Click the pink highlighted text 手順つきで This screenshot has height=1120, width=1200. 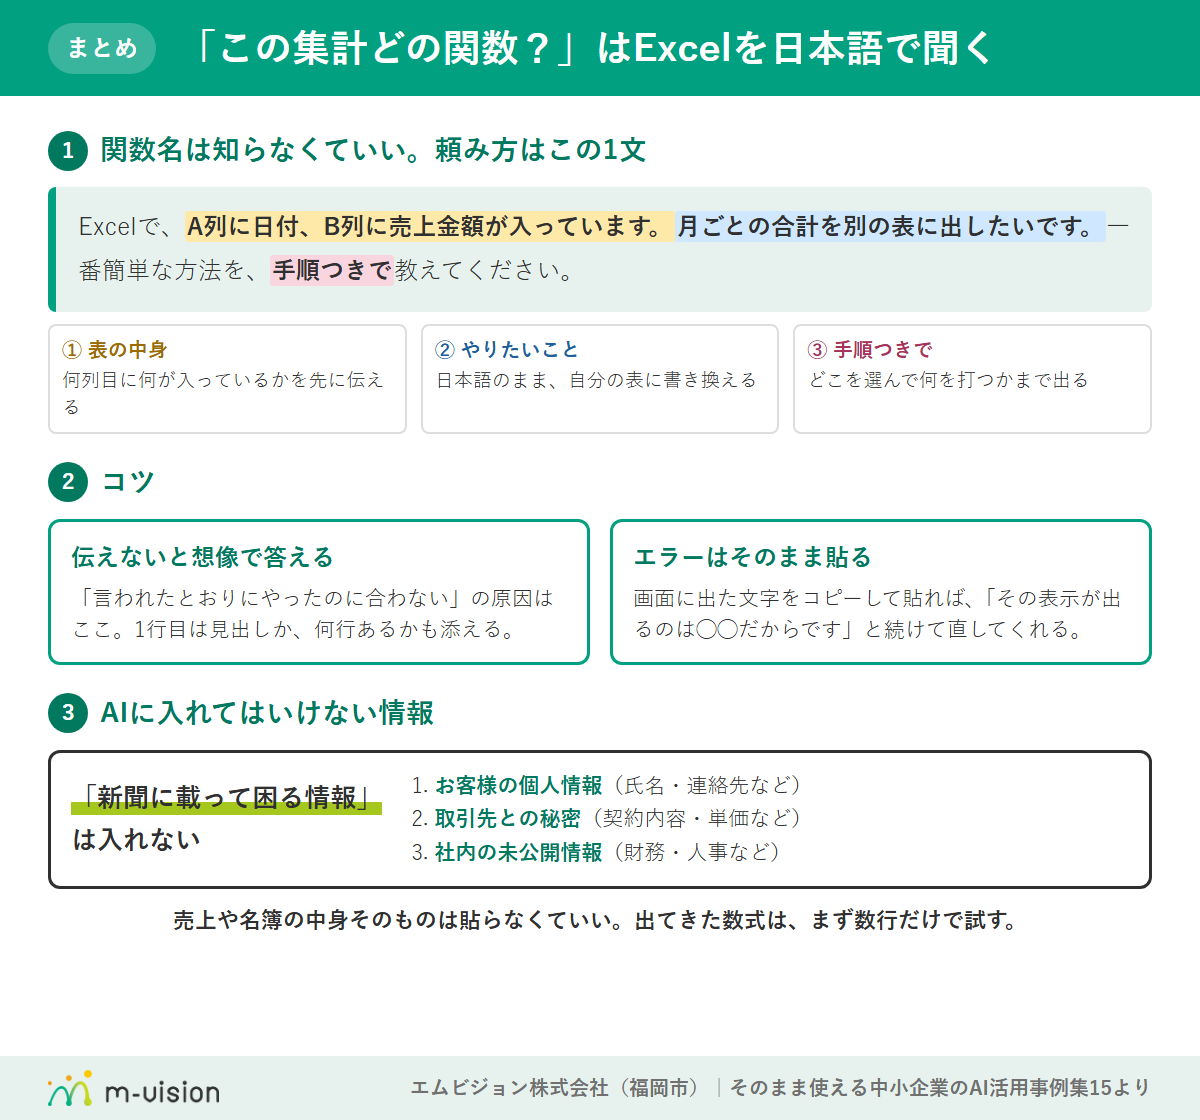pyautogui.click(x=331, y=271)
